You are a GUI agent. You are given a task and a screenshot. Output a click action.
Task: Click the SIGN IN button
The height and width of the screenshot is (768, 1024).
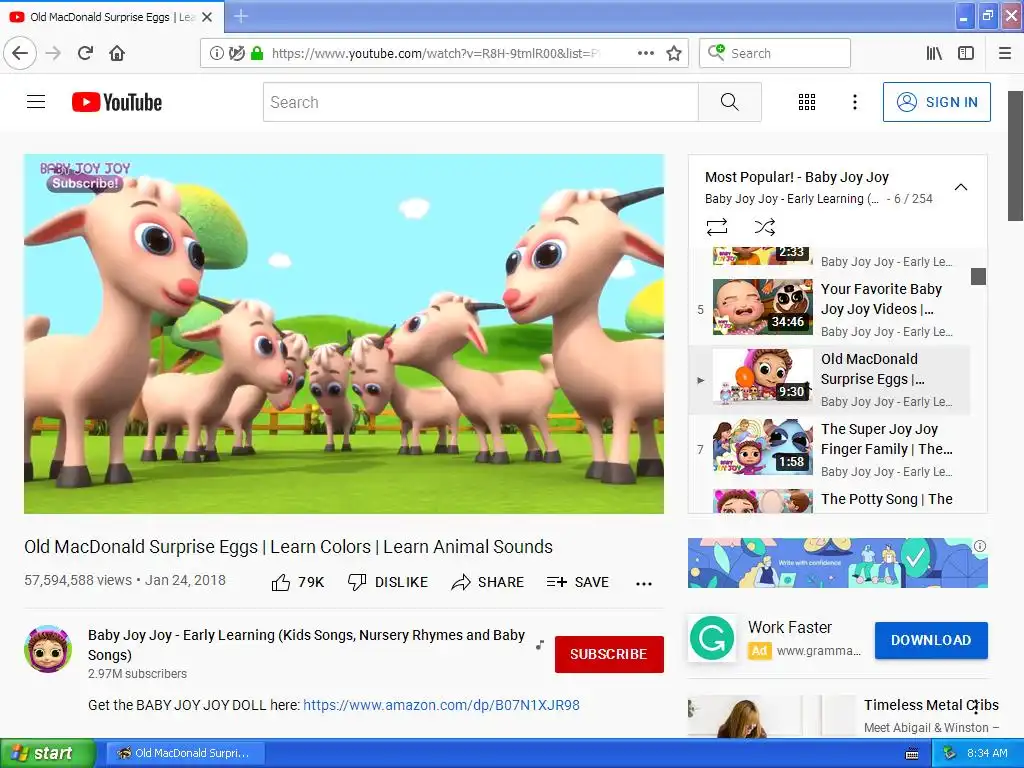(936, 102)
